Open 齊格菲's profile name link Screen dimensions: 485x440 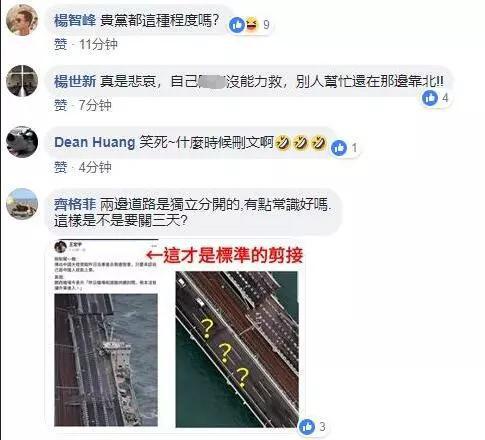(75, 204)
